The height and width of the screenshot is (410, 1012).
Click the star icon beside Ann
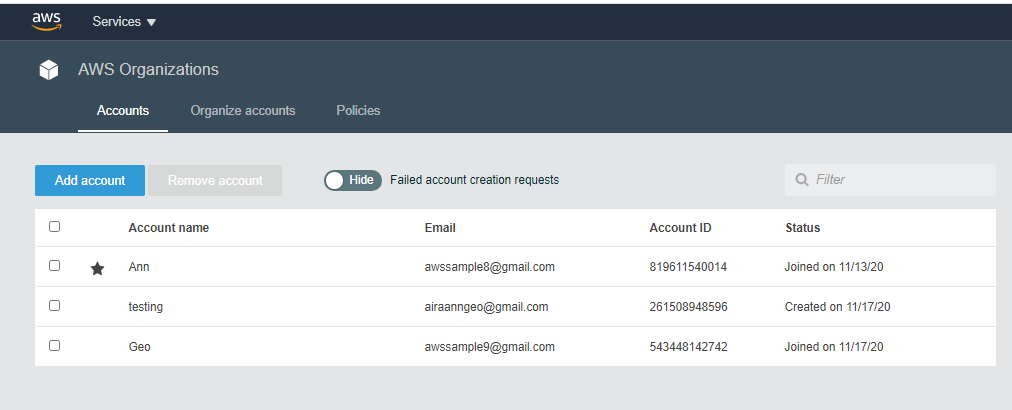point(97,268)
